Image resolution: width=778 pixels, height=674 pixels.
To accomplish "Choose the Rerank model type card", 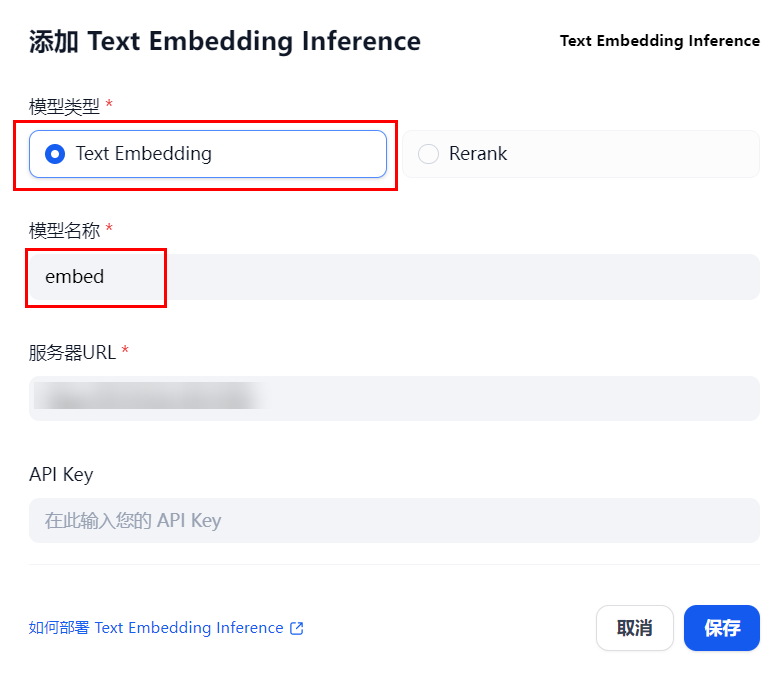I will (581, 154).
